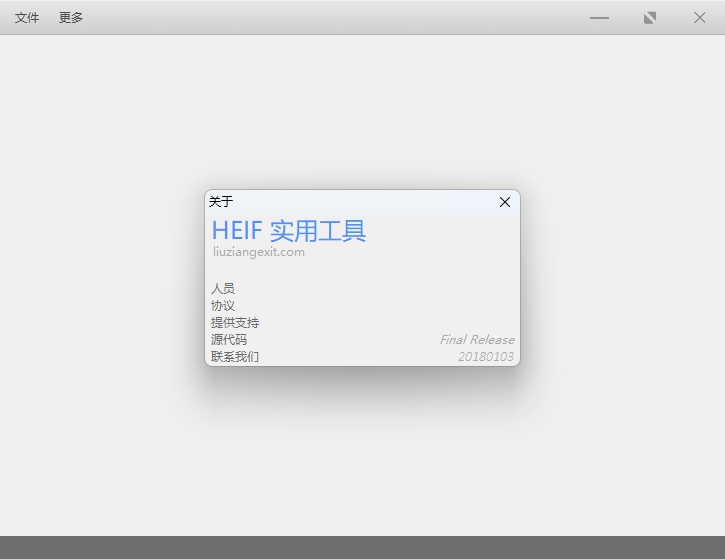This screenshot has width=725, height=559.
Task: Click the 人员 link
Action: (x=223, y=289)
